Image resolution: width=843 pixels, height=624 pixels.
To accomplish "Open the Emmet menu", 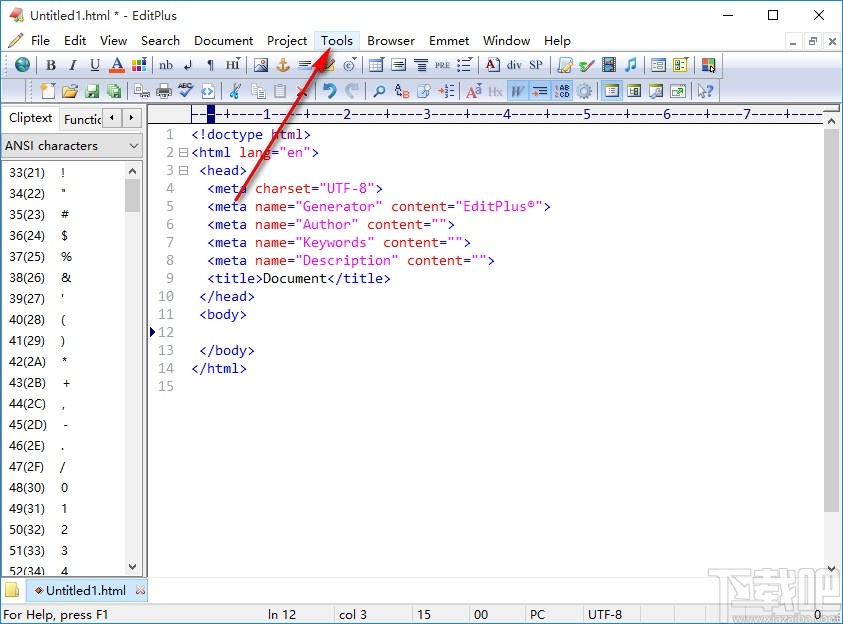I will tap(449, 41).
